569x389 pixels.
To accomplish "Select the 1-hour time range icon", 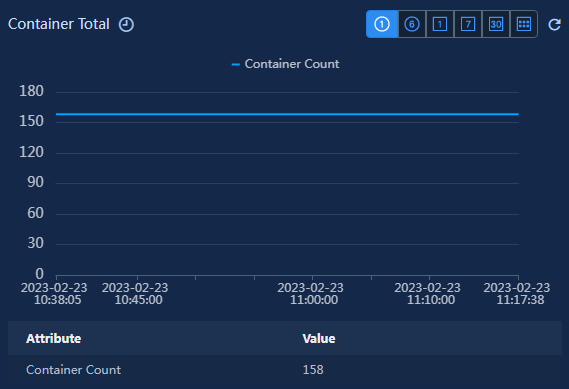I will [x=382, y=24].
